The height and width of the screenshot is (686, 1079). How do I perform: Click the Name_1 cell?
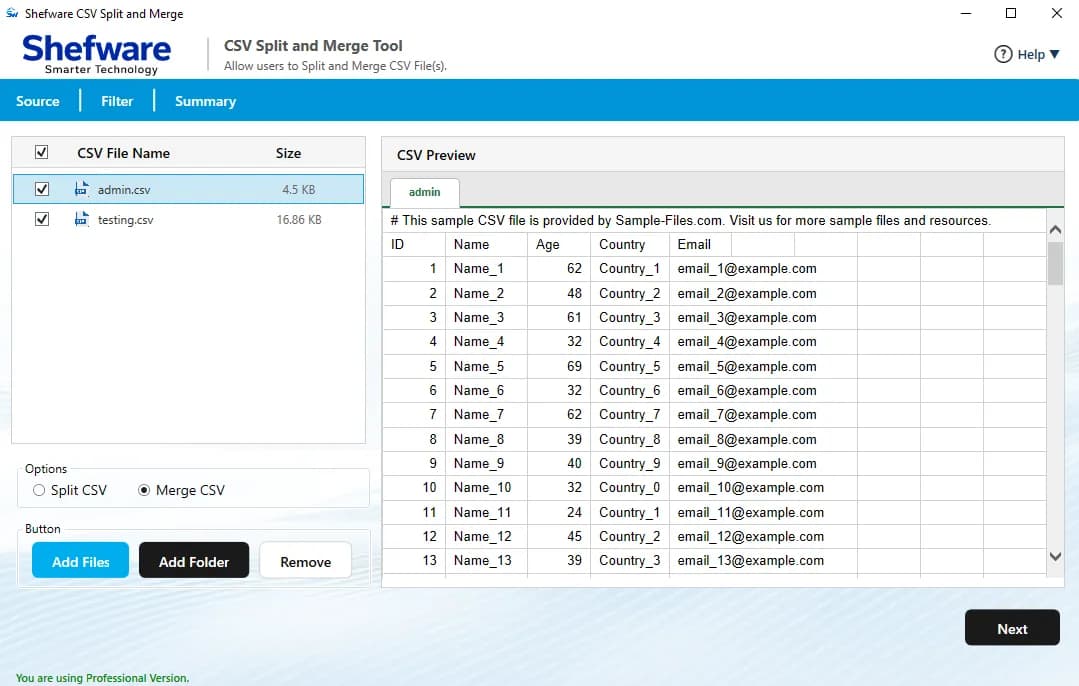(487, 269)
